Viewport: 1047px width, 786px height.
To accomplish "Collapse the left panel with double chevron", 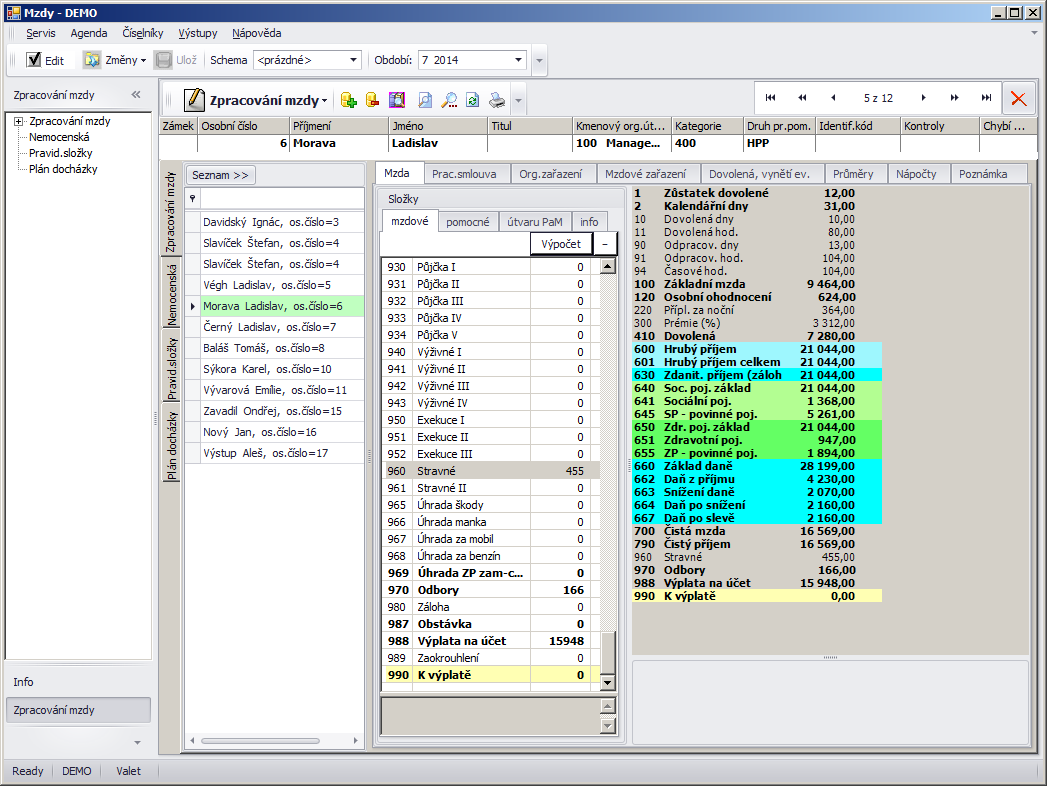I will [x=136, y=95].
